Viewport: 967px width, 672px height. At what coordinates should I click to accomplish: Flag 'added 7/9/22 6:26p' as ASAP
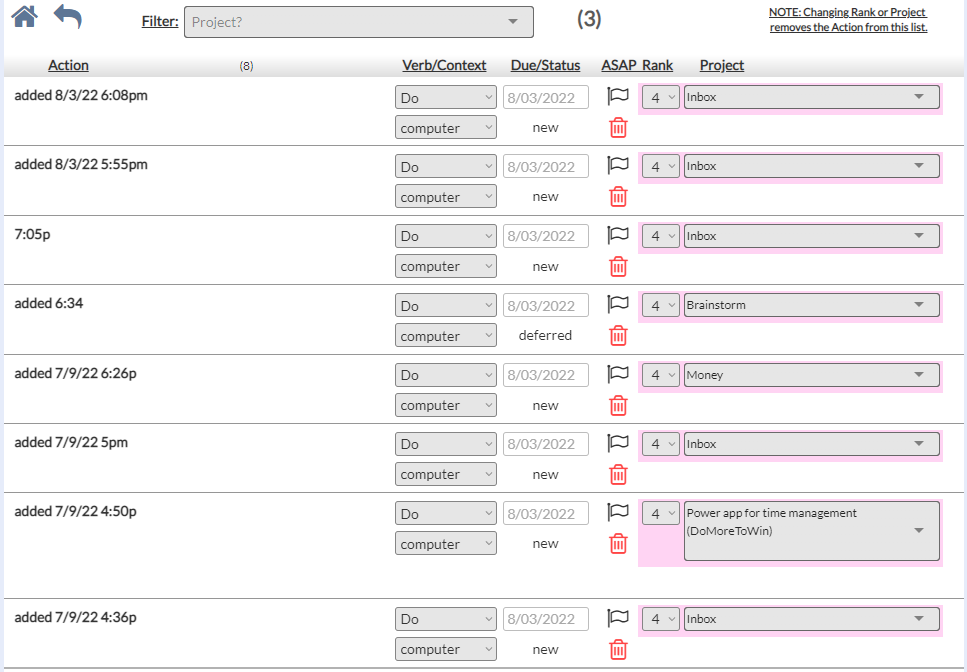click(x=618, y=374)
